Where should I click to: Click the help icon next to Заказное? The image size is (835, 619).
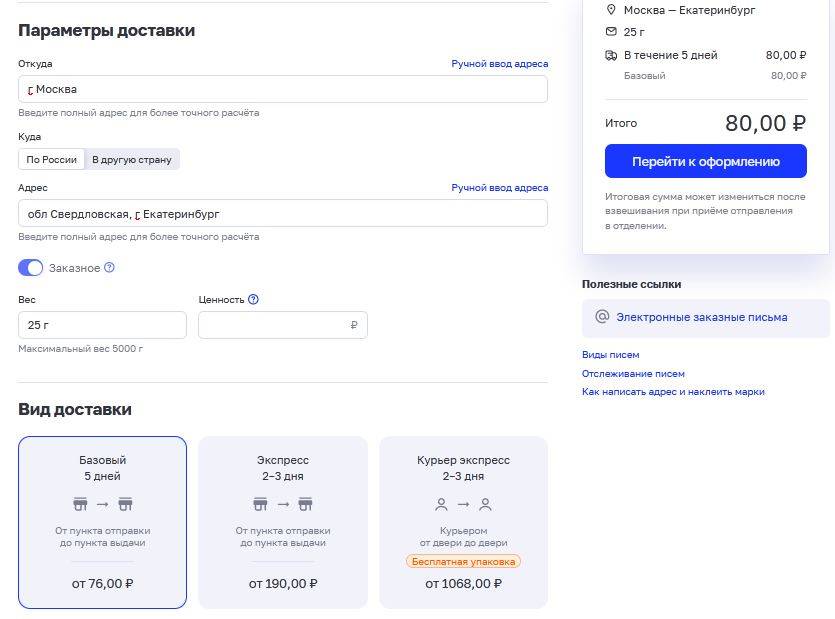[x=110, y=268]
